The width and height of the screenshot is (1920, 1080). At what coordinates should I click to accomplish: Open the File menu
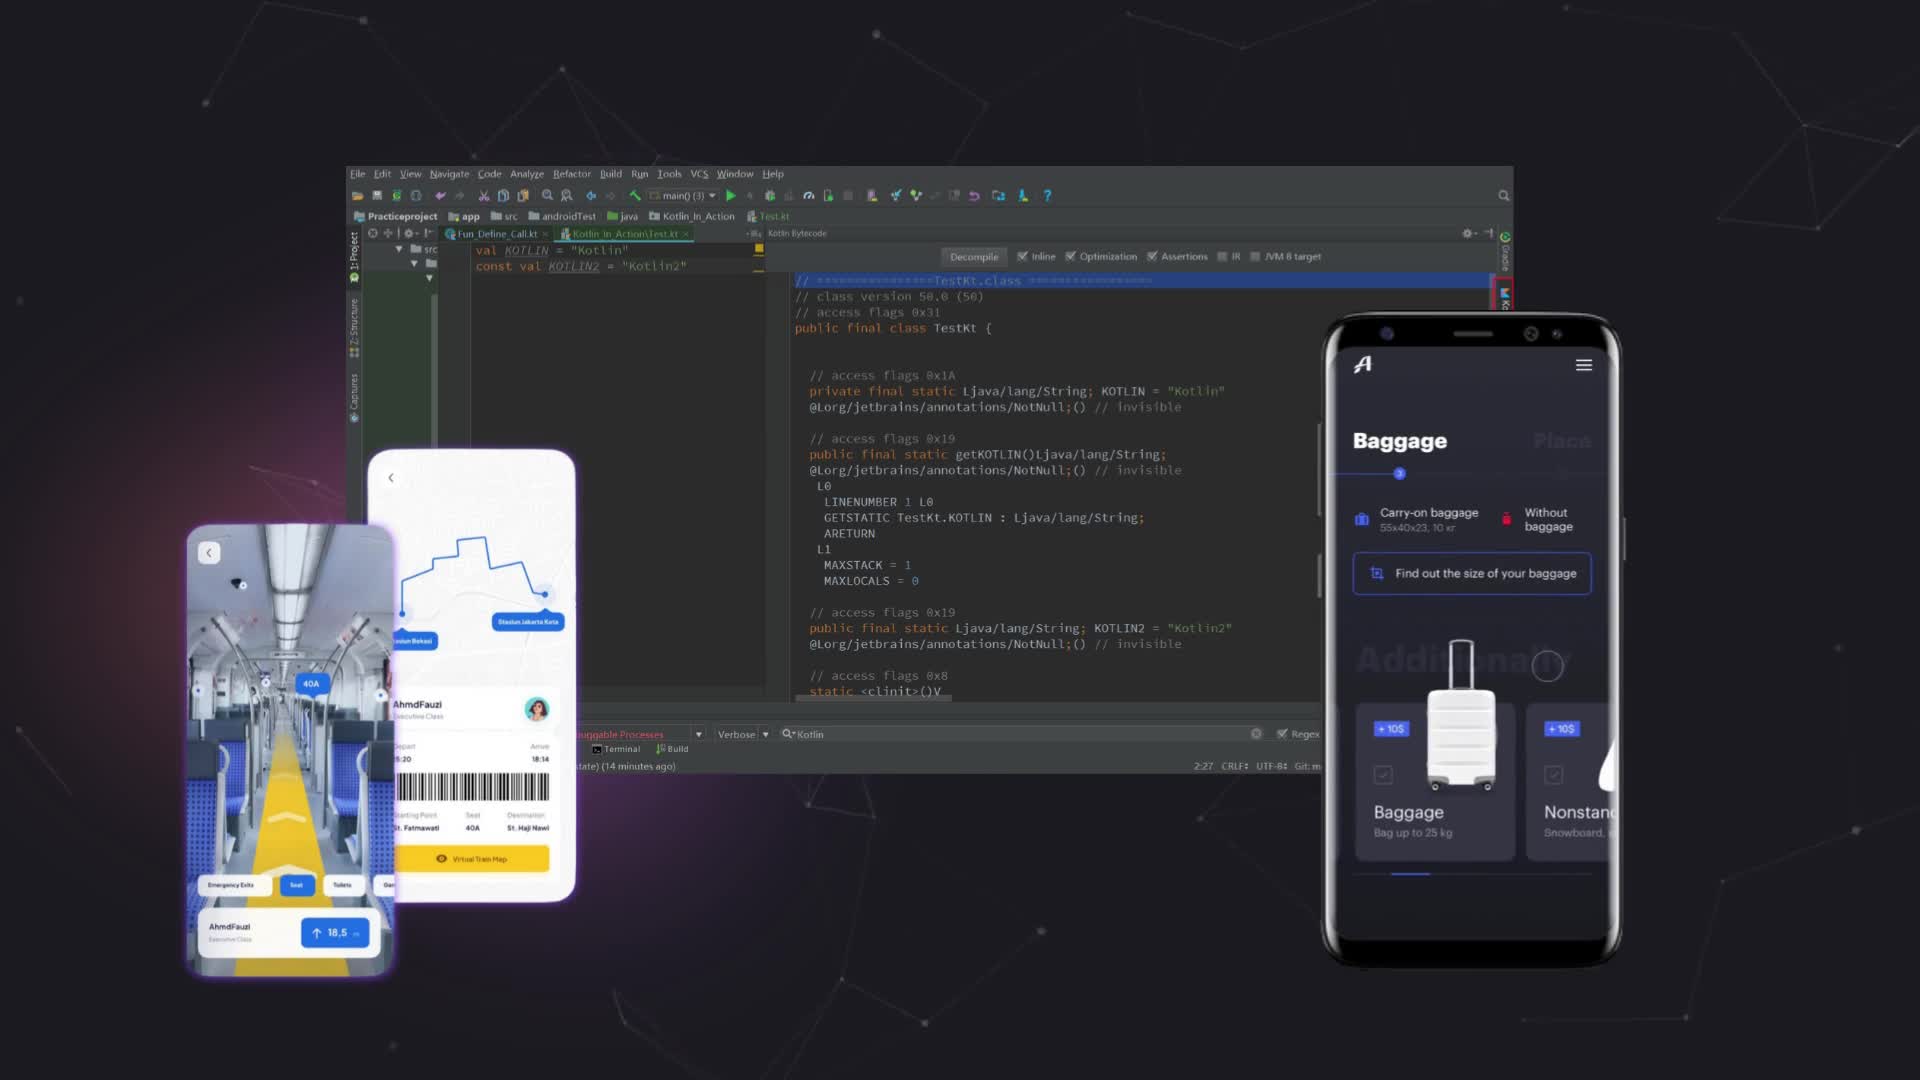(357, 174)
